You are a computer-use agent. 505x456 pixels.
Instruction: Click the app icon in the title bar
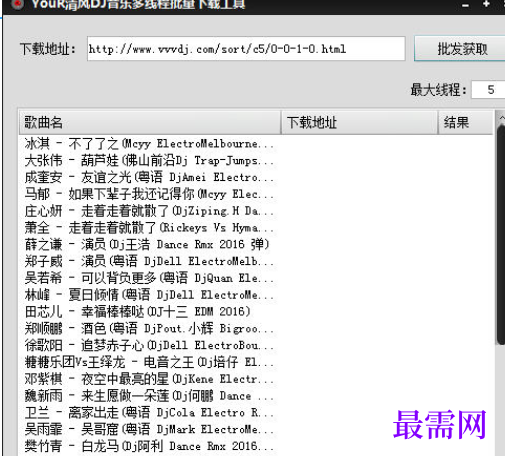point(17,4)
